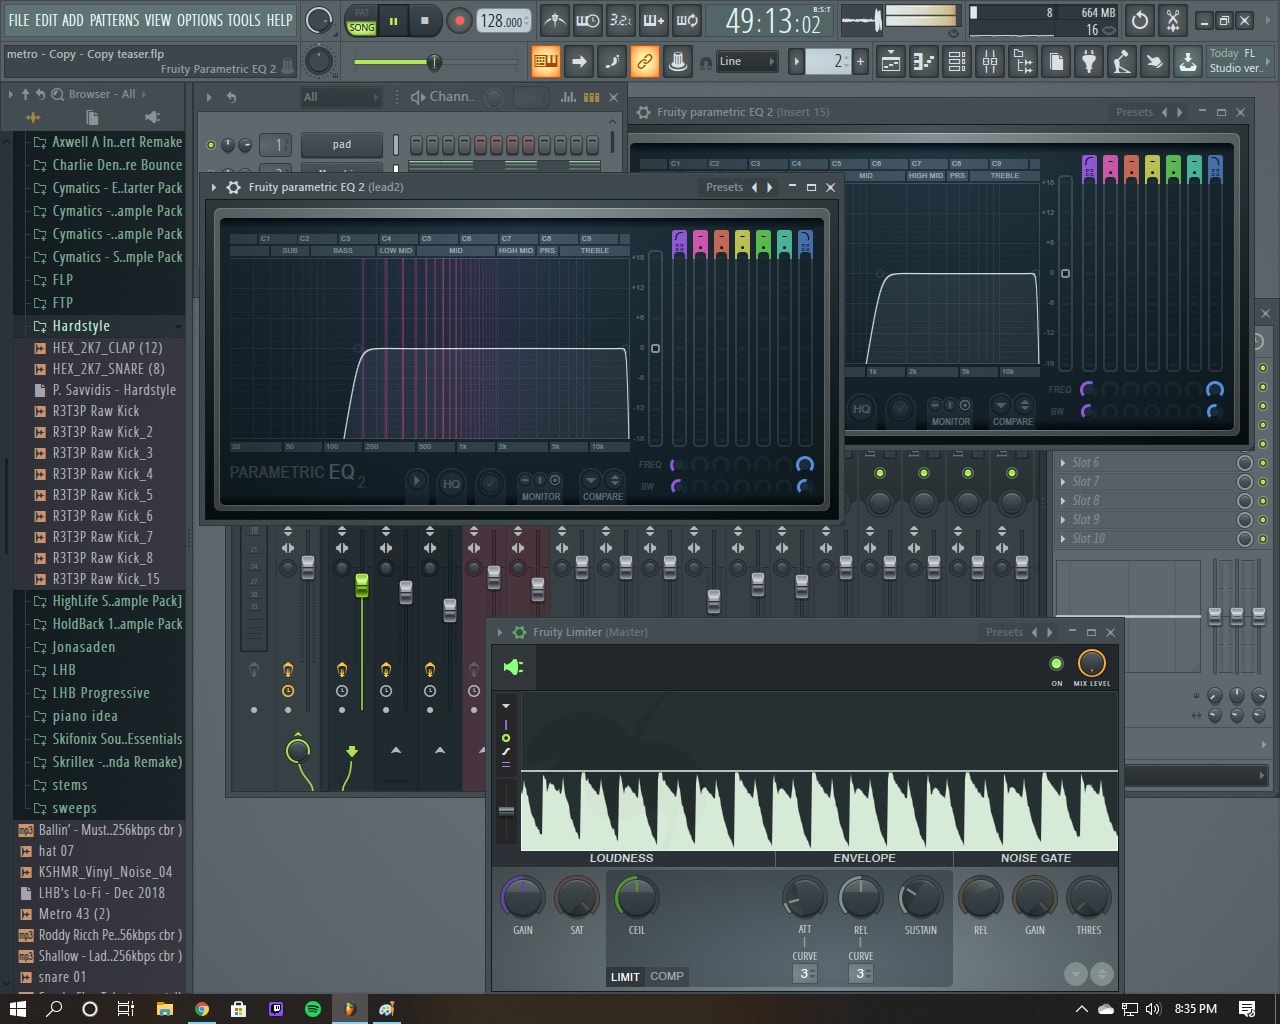The height and width of the screenshot is (1024, 1280).
Task: Open File Explorer from the taskbar
Action: [165, 1009]
